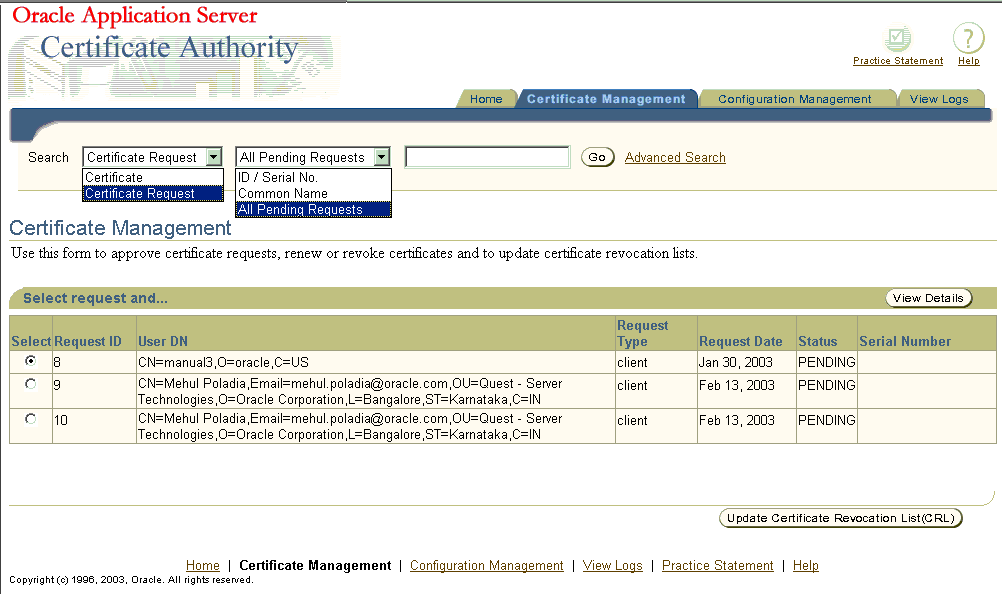The image size is (1002, 594).
Task: Expand the Certificate Request dropdown arrow
Action: [x=214, y=157]
